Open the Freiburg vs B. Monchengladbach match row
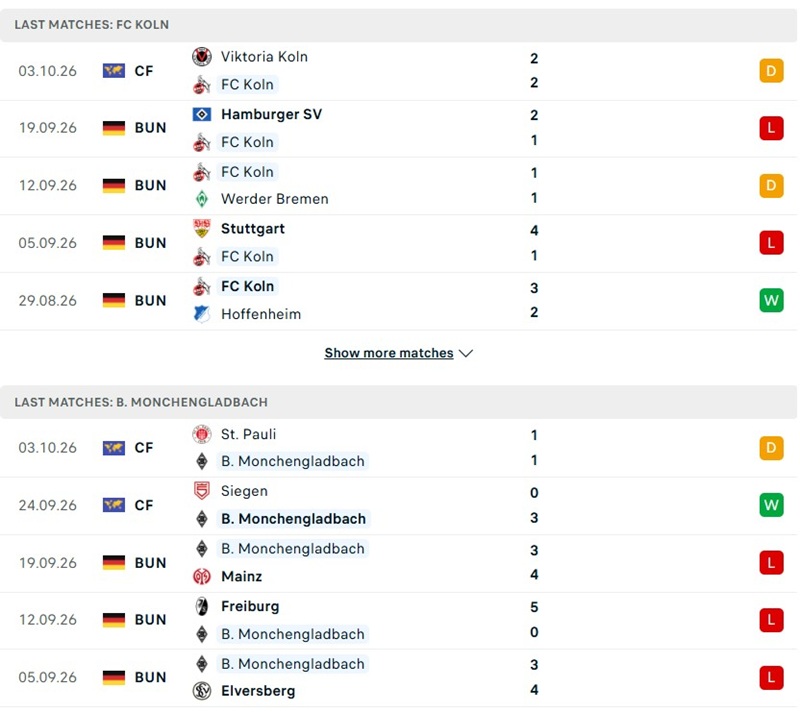The image size is (800, 712). point(398,620)
